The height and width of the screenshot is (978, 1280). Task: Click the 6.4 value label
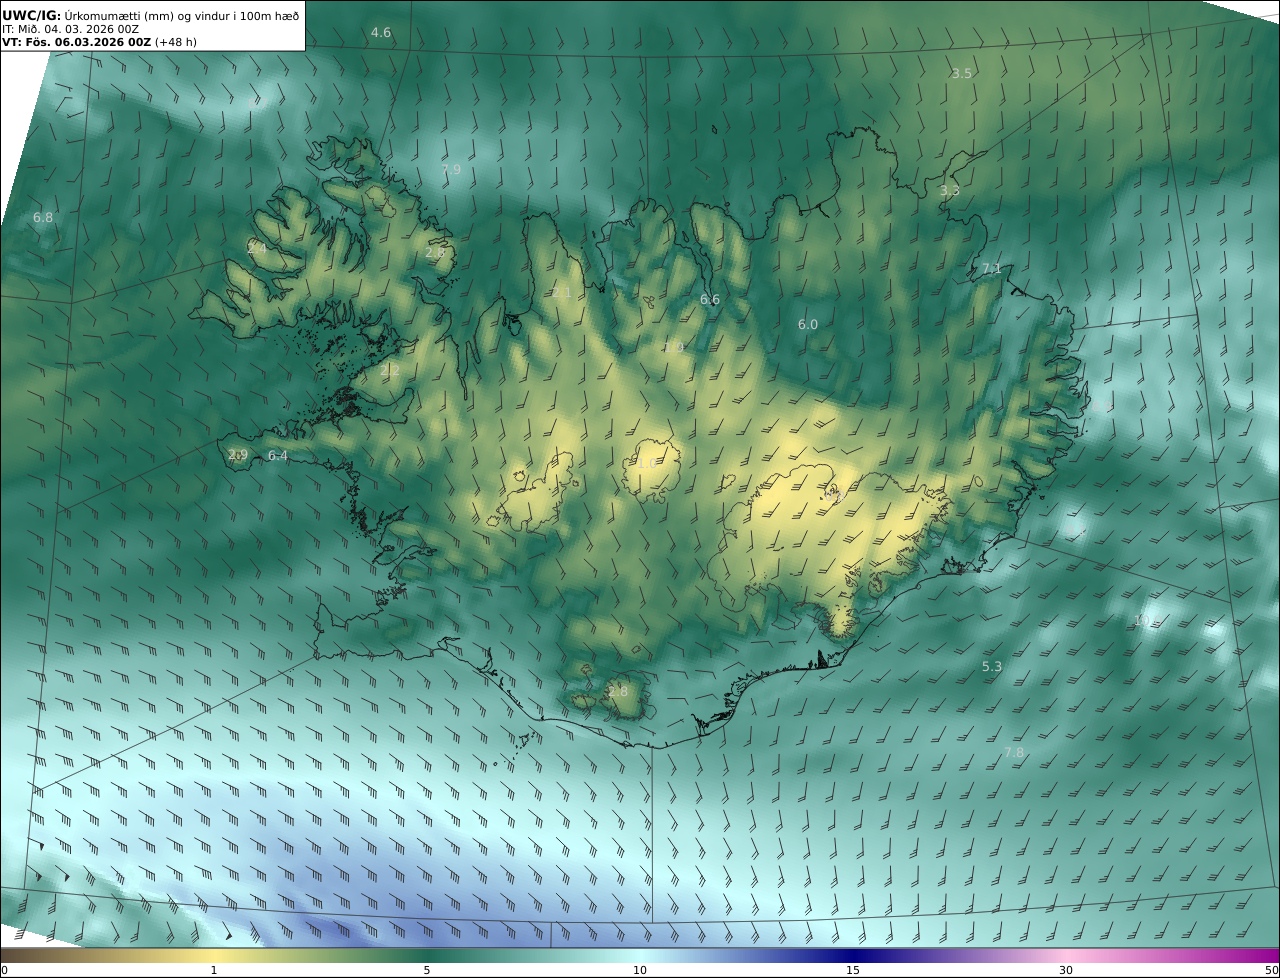278,455
